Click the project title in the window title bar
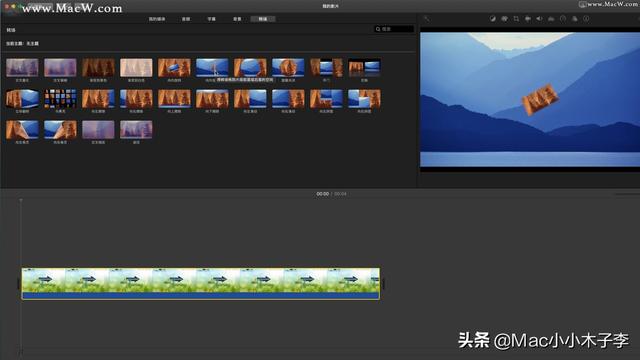 [x=331, y=6]
